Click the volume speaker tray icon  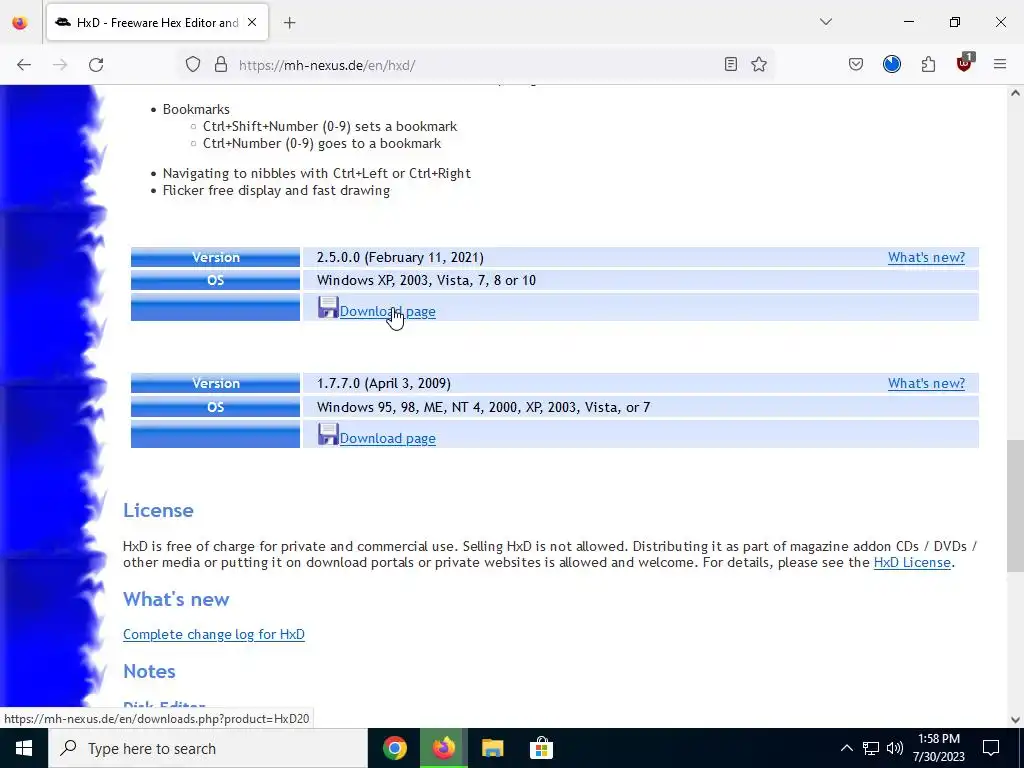[895, 748]
